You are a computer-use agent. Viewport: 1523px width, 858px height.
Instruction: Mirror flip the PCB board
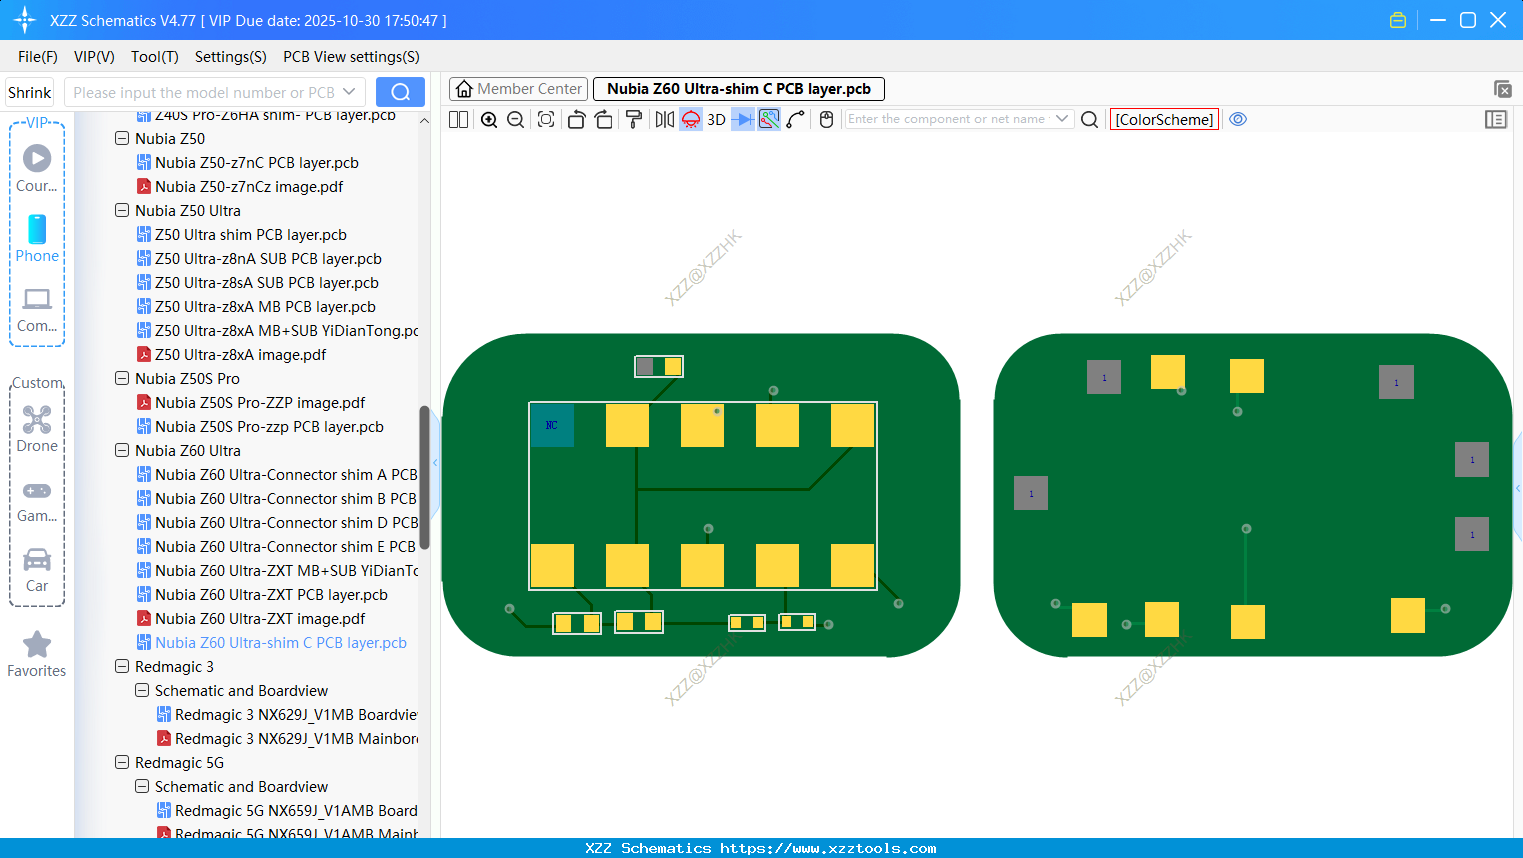pos(665,119)
